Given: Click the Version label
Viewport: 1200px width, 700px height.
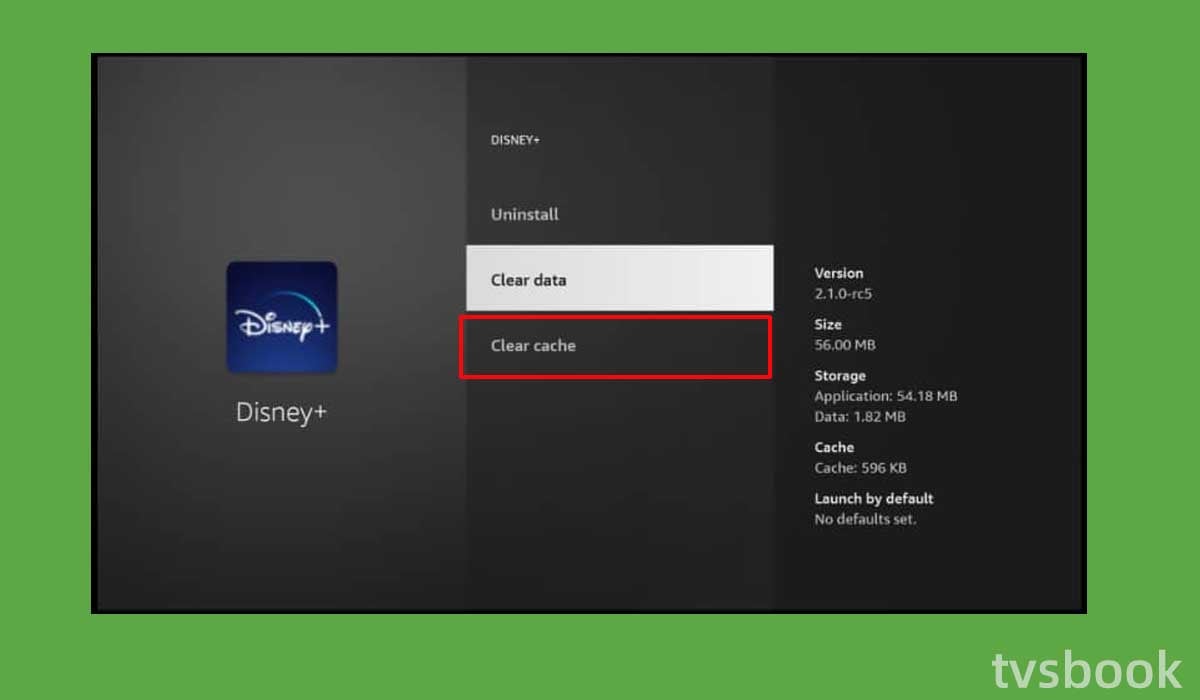Looking at the screenshot, I should pyautogui.click(x=839, y=273).
